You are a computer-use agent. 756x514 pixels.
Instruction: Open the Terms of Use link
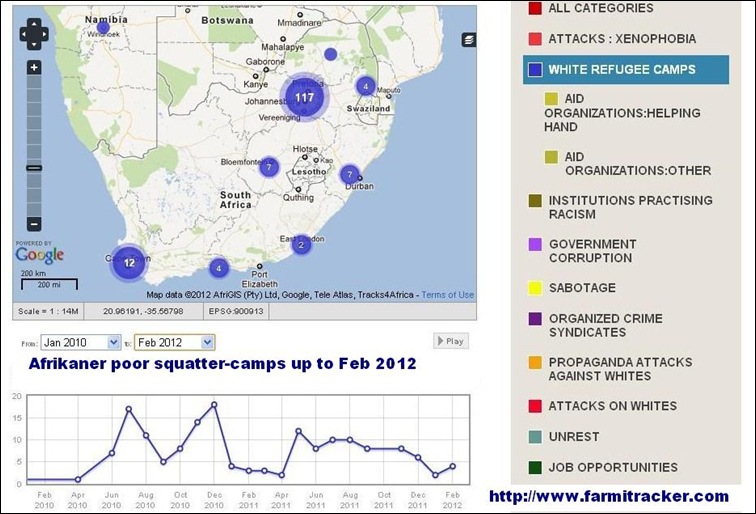[x=447, y=295]
